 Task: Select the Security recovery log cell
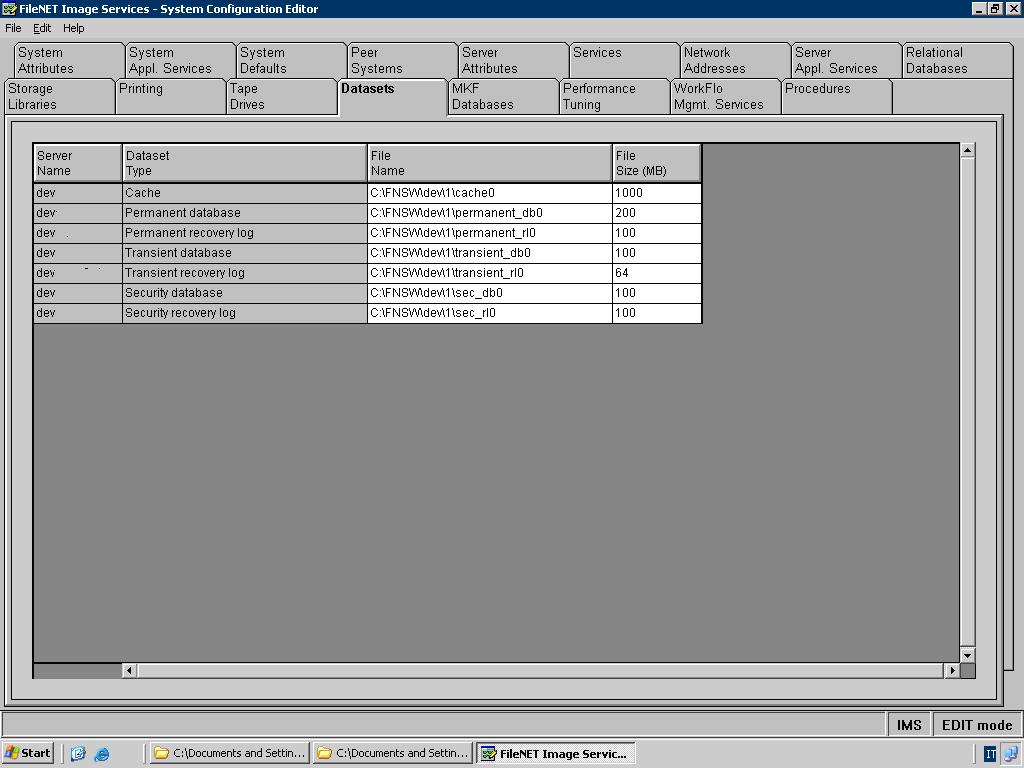245,313
